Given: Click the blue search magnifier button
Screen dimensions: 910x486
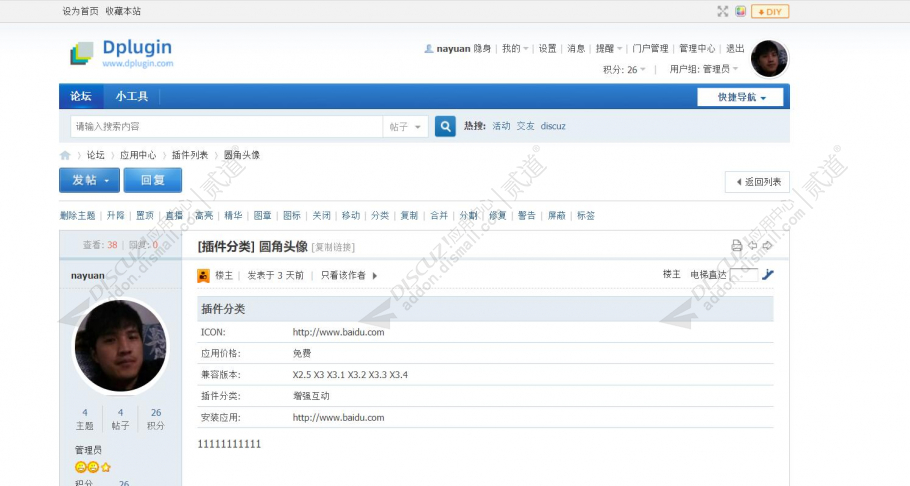Looking at the screenshot, I should point(445,126).
